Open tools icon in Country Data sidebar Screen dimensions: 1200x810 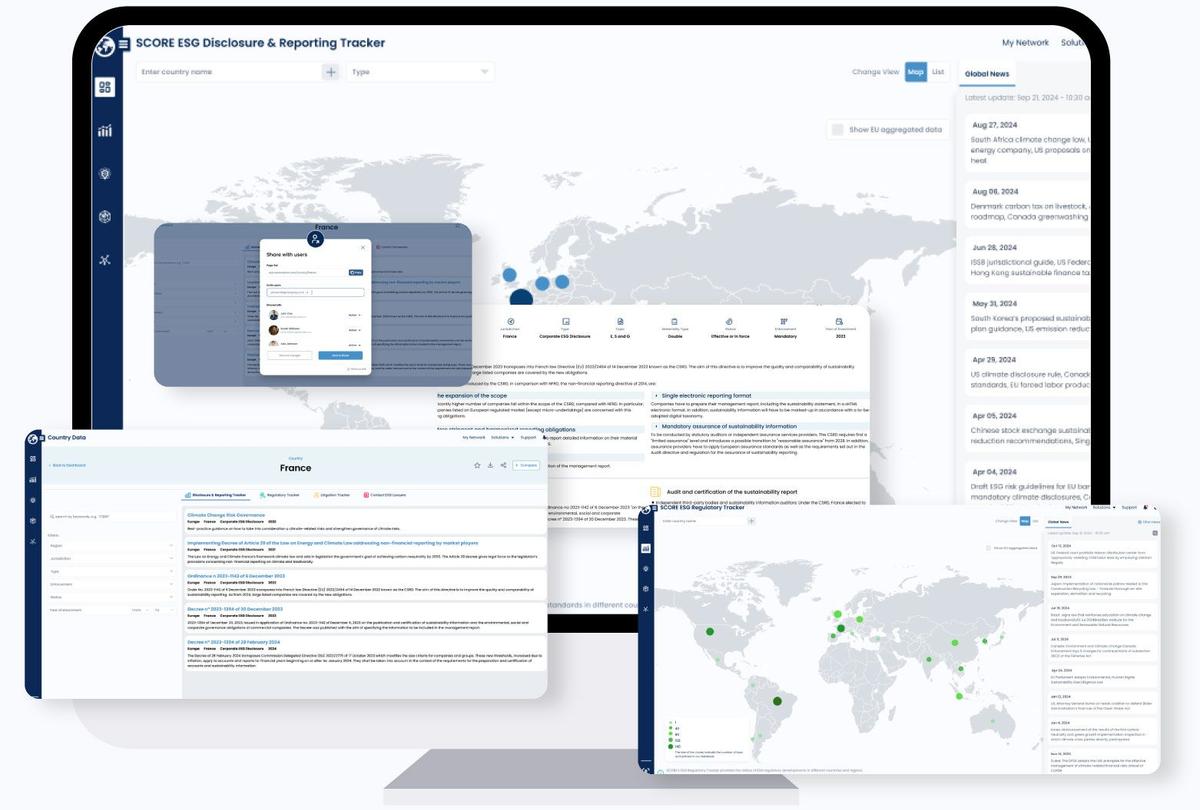click(33, 540)
